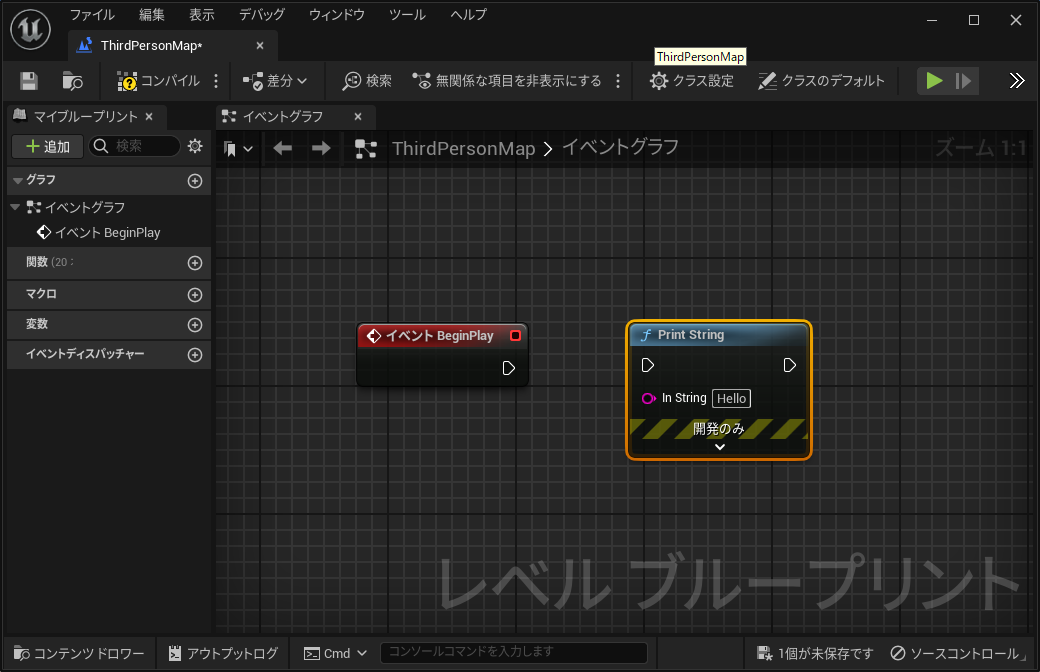Viewport: 1040px width, 672px height.
Task: Click the Unreal Engine logo icon
Action: [31, 29]
